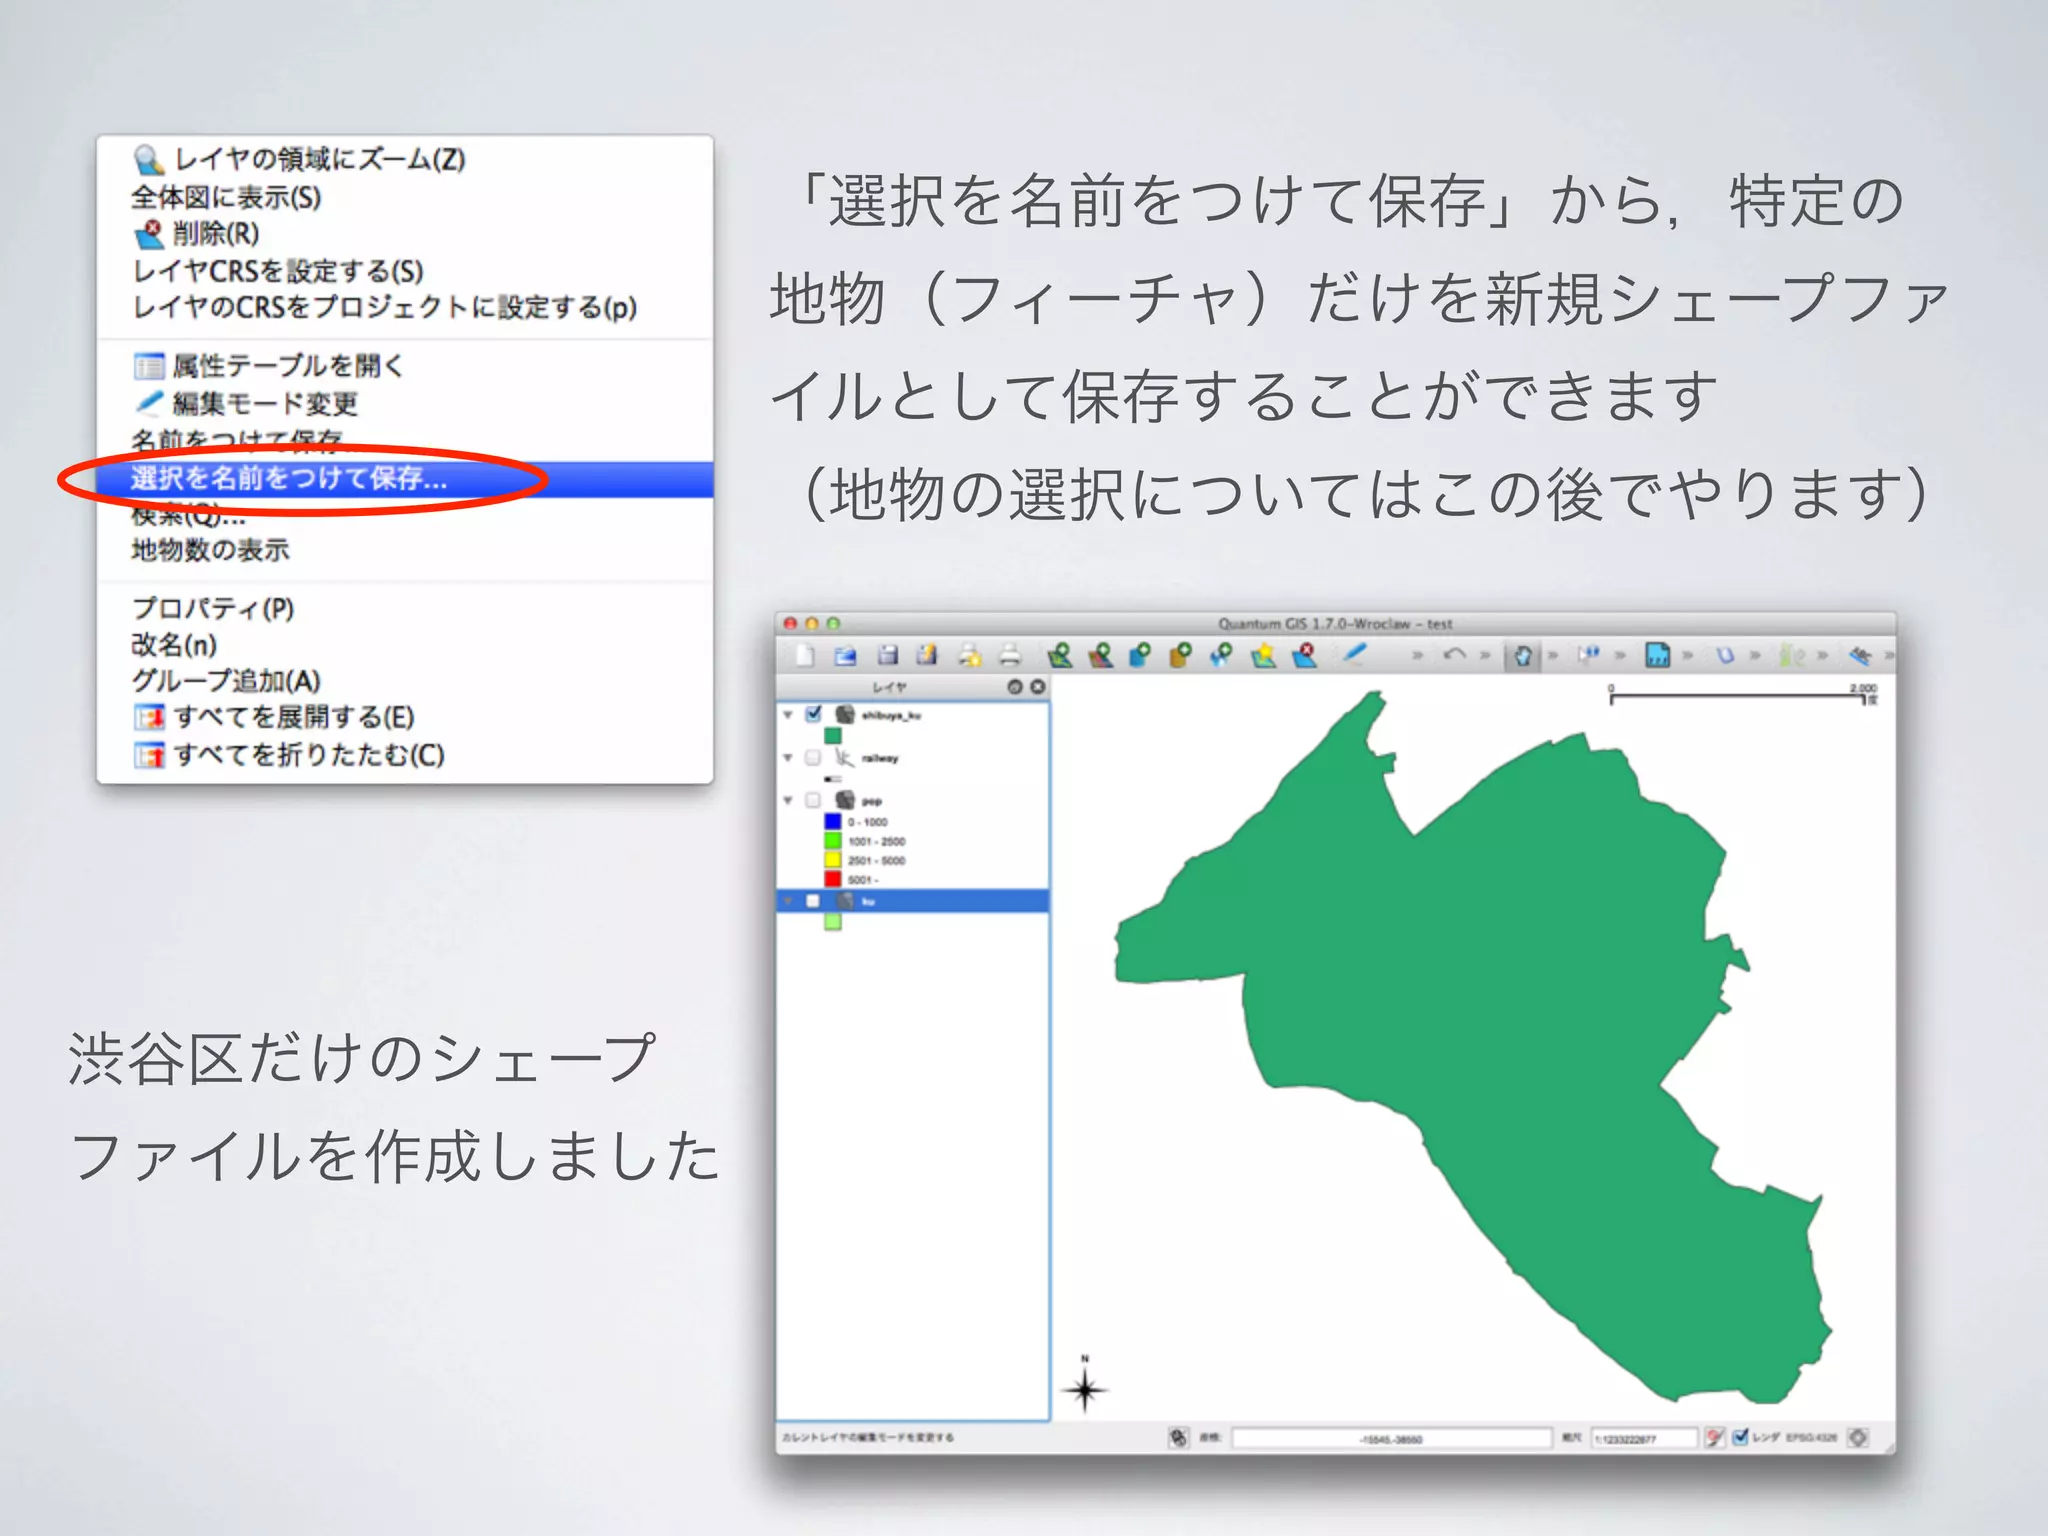Viewport: 2048px width, 1536px height.
Task: Open 属性テーブルを開く menu item
Action: (x=404, y=366)
